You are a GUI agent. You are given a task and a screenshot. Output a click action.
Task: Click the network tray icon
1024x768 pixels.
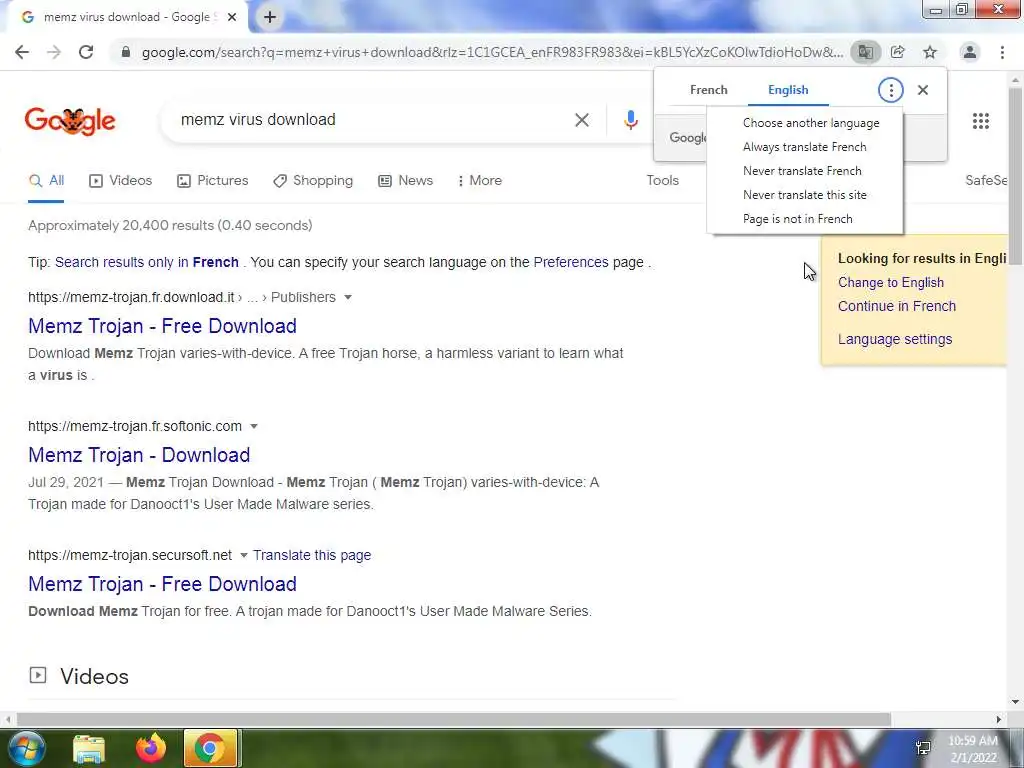point(923,748)
